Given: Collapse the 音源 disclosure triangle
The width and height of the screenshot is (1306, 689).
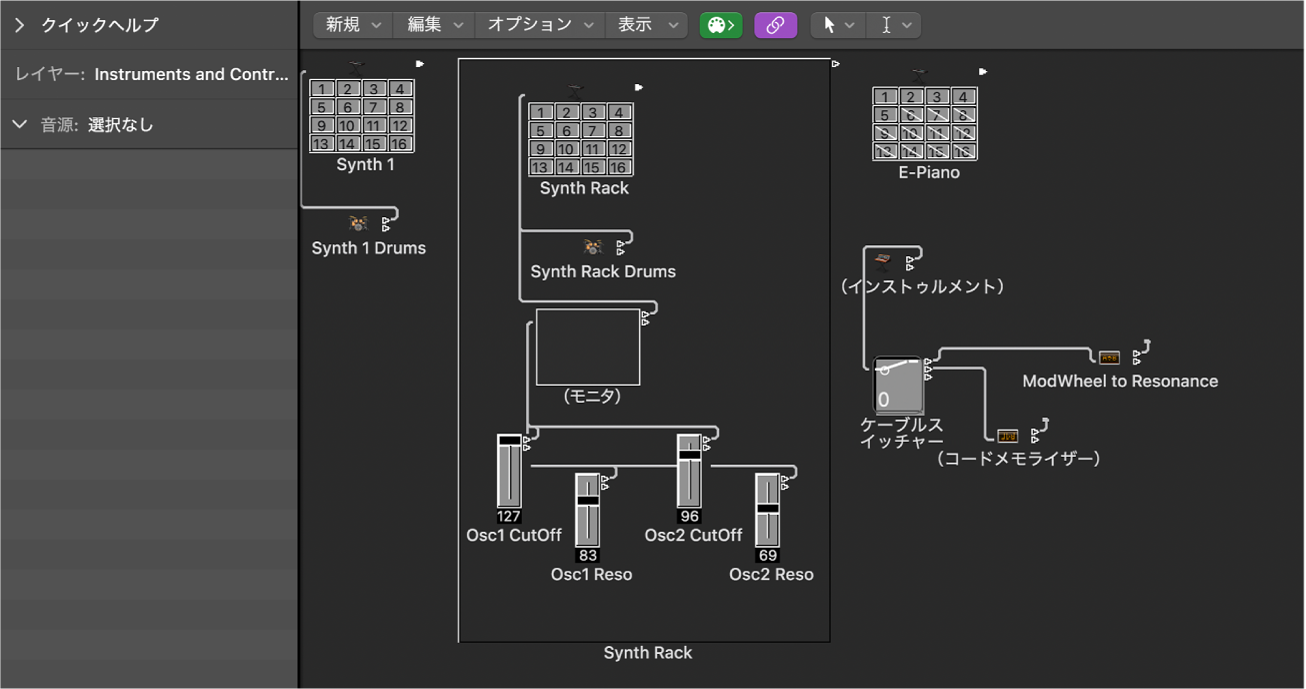Looking at the screenshot, I should click(x=18, y=124).
